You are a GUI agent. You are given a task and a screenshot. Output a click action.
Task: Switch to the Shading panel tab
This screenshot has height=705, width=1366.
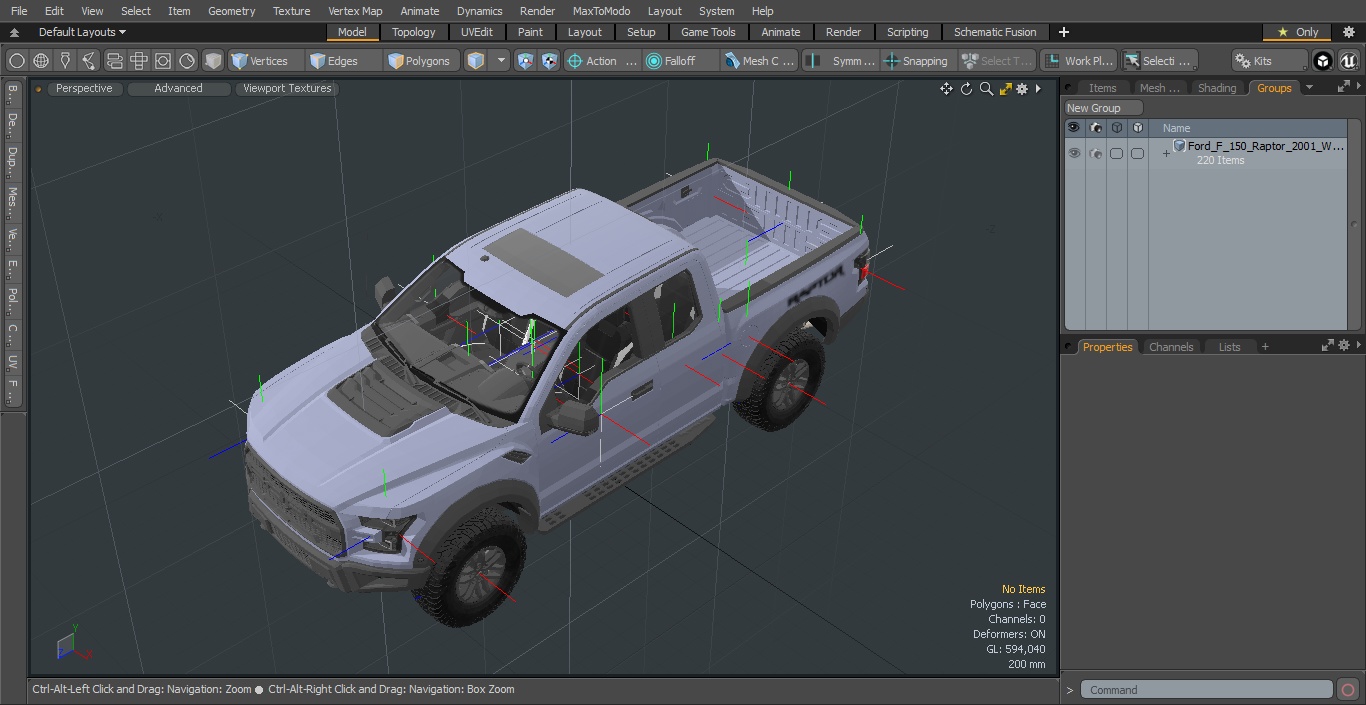point(1217,88)
